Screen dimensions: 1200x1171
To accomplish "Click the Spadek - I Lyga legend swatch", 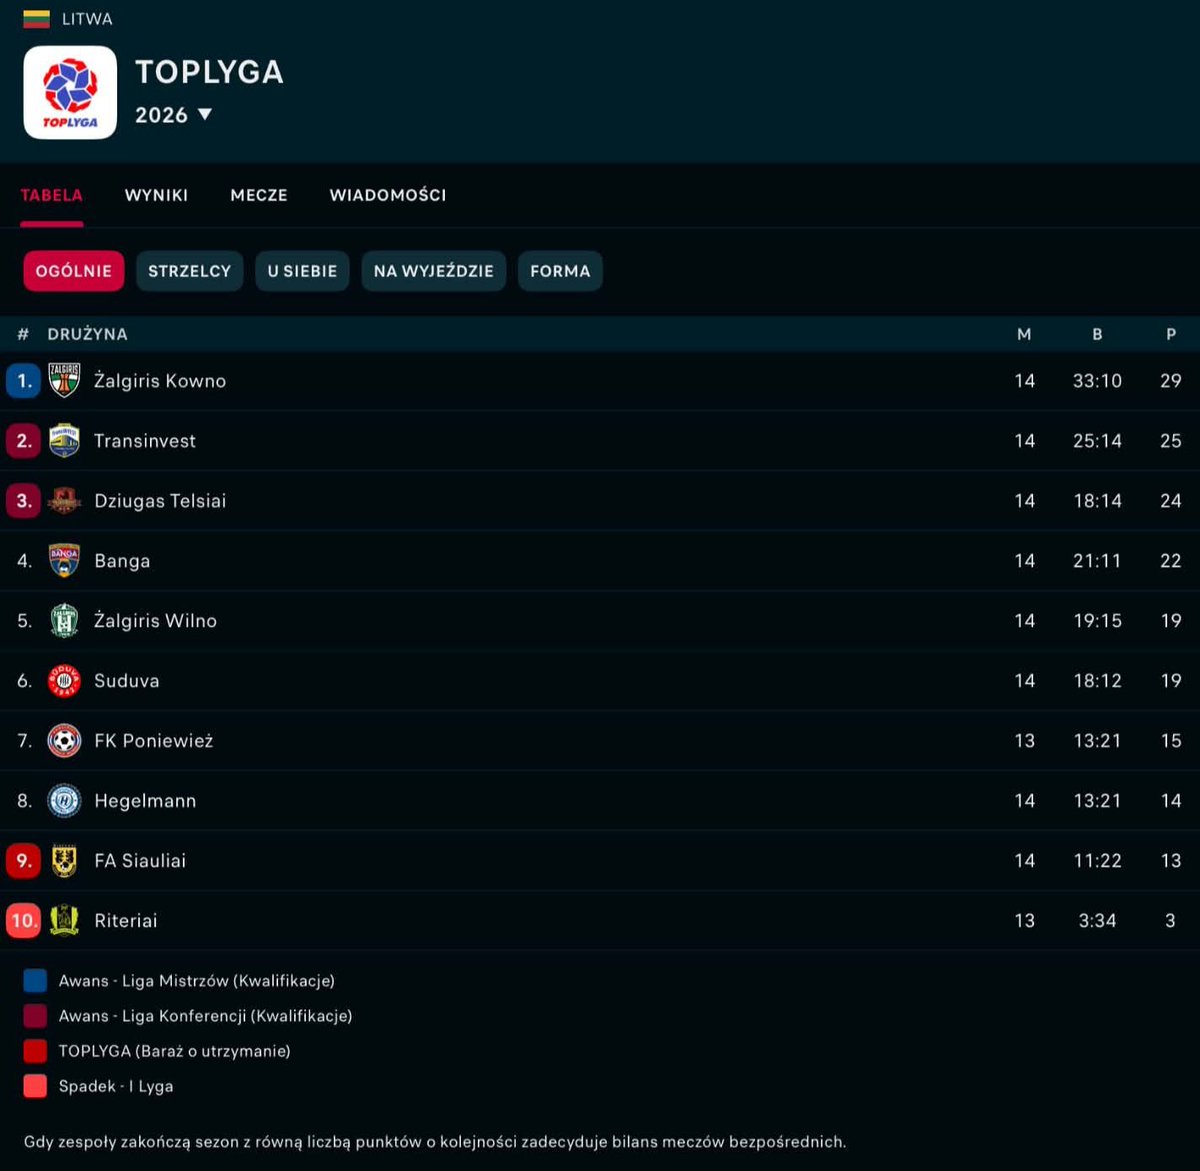I will [x=35, y=1086].
